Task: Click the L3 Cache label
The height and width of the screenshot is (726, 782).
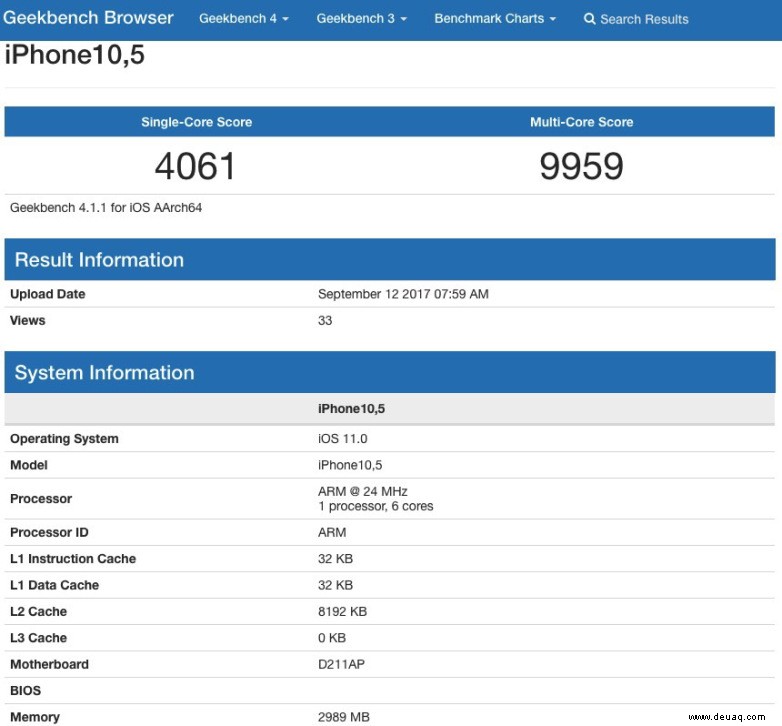Action: [38, 638]
